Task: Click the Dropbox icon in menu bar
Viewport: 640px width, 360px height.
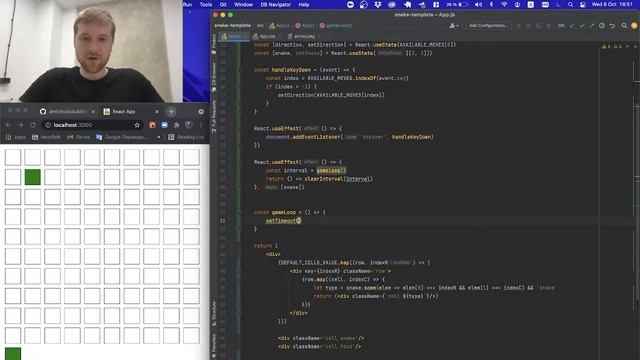Action: coord(378,4)
